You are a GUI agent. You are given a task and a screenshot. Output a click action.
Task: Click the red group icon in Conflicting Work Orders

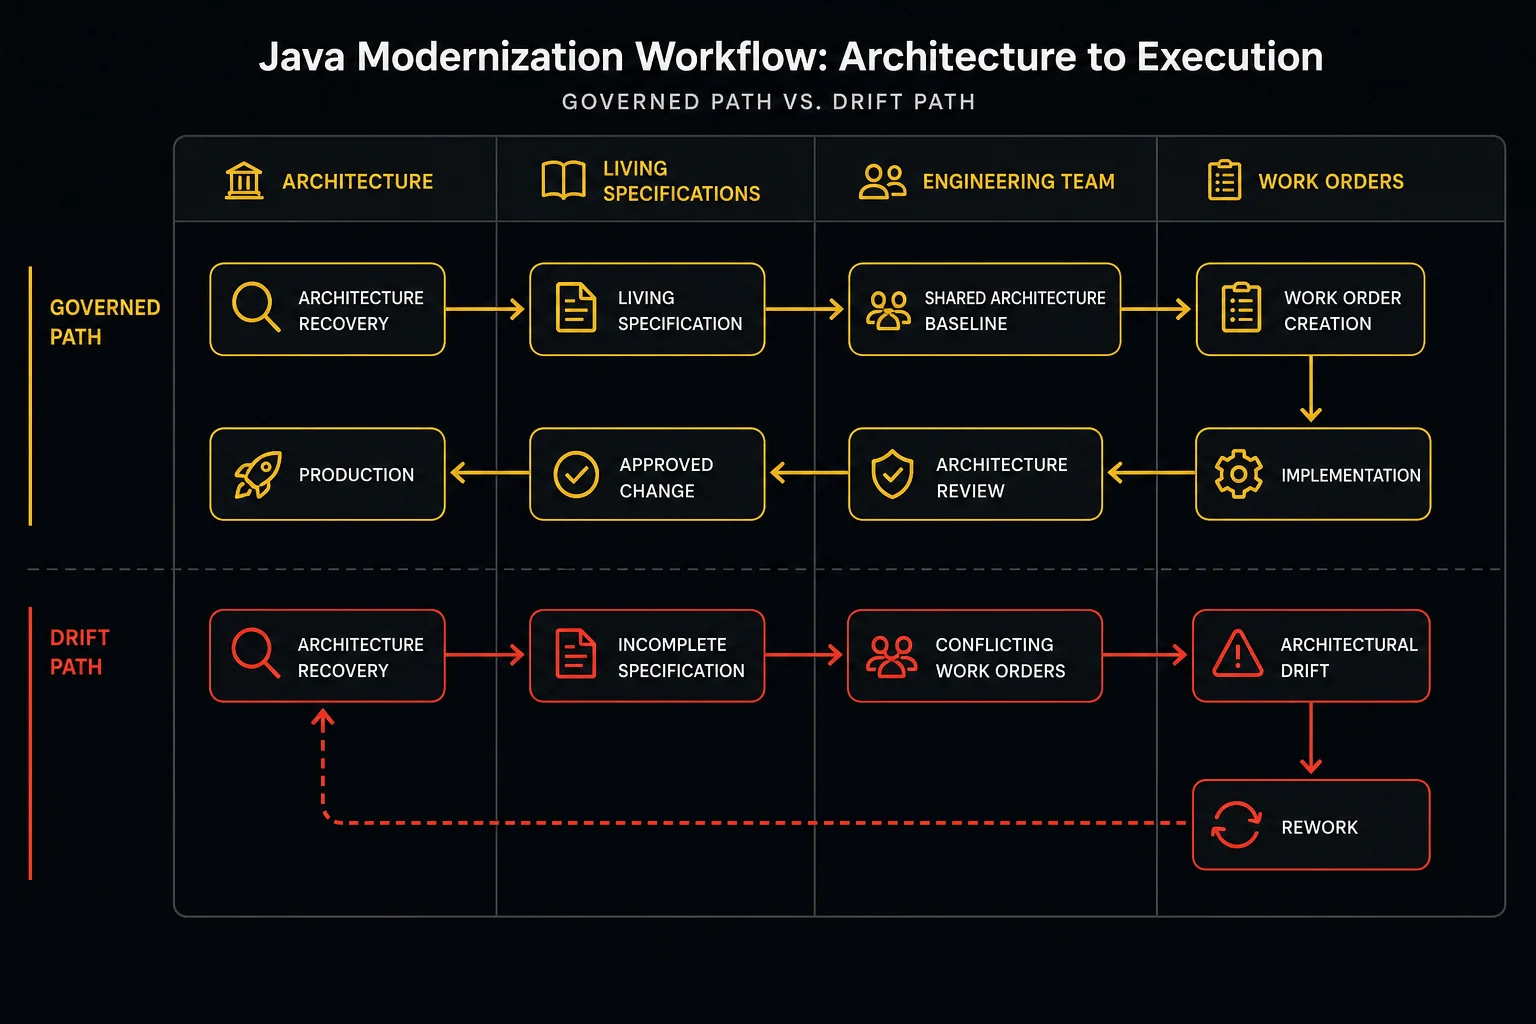(891, 657)
